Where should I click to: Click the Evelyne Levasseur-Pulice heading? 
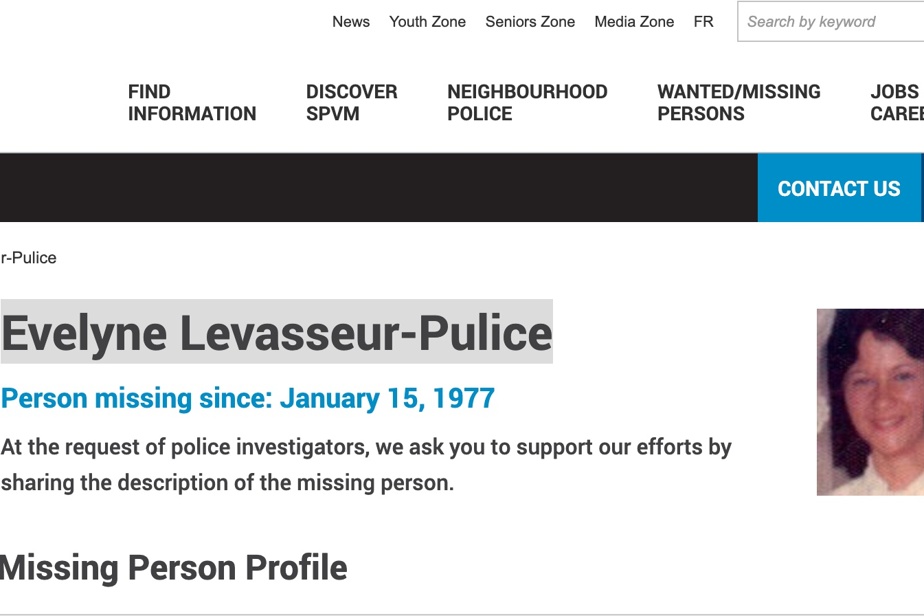coord(276,332)
